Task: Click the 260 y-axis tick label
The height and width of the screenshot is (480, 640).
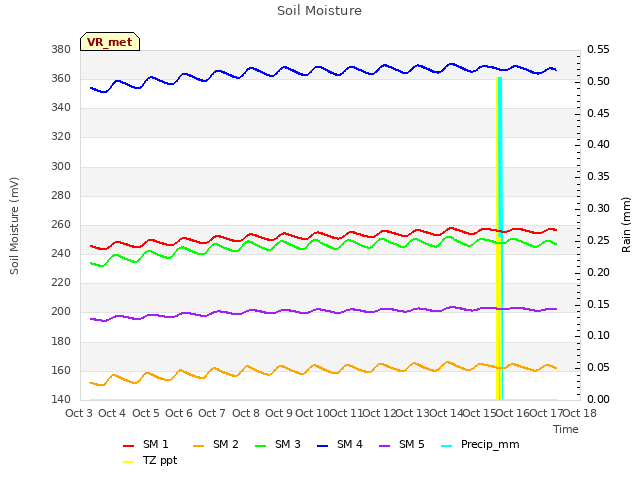Action: (x=61, y=224)
